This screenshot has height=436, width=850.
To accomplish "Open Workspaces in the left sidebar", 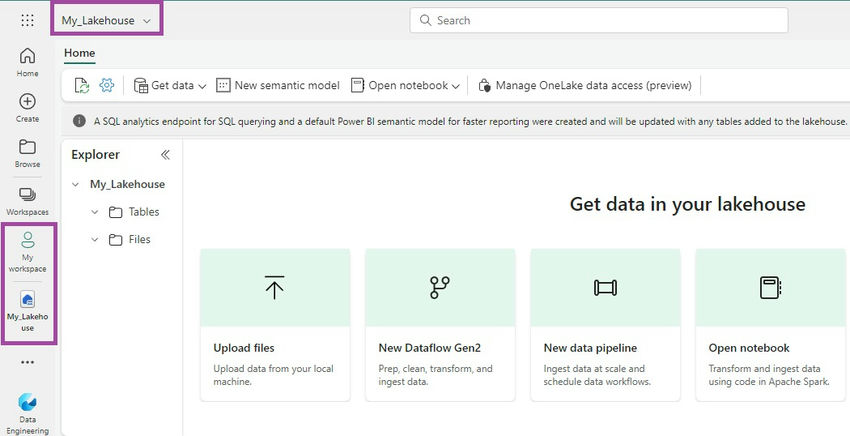I will pos(27,201).
